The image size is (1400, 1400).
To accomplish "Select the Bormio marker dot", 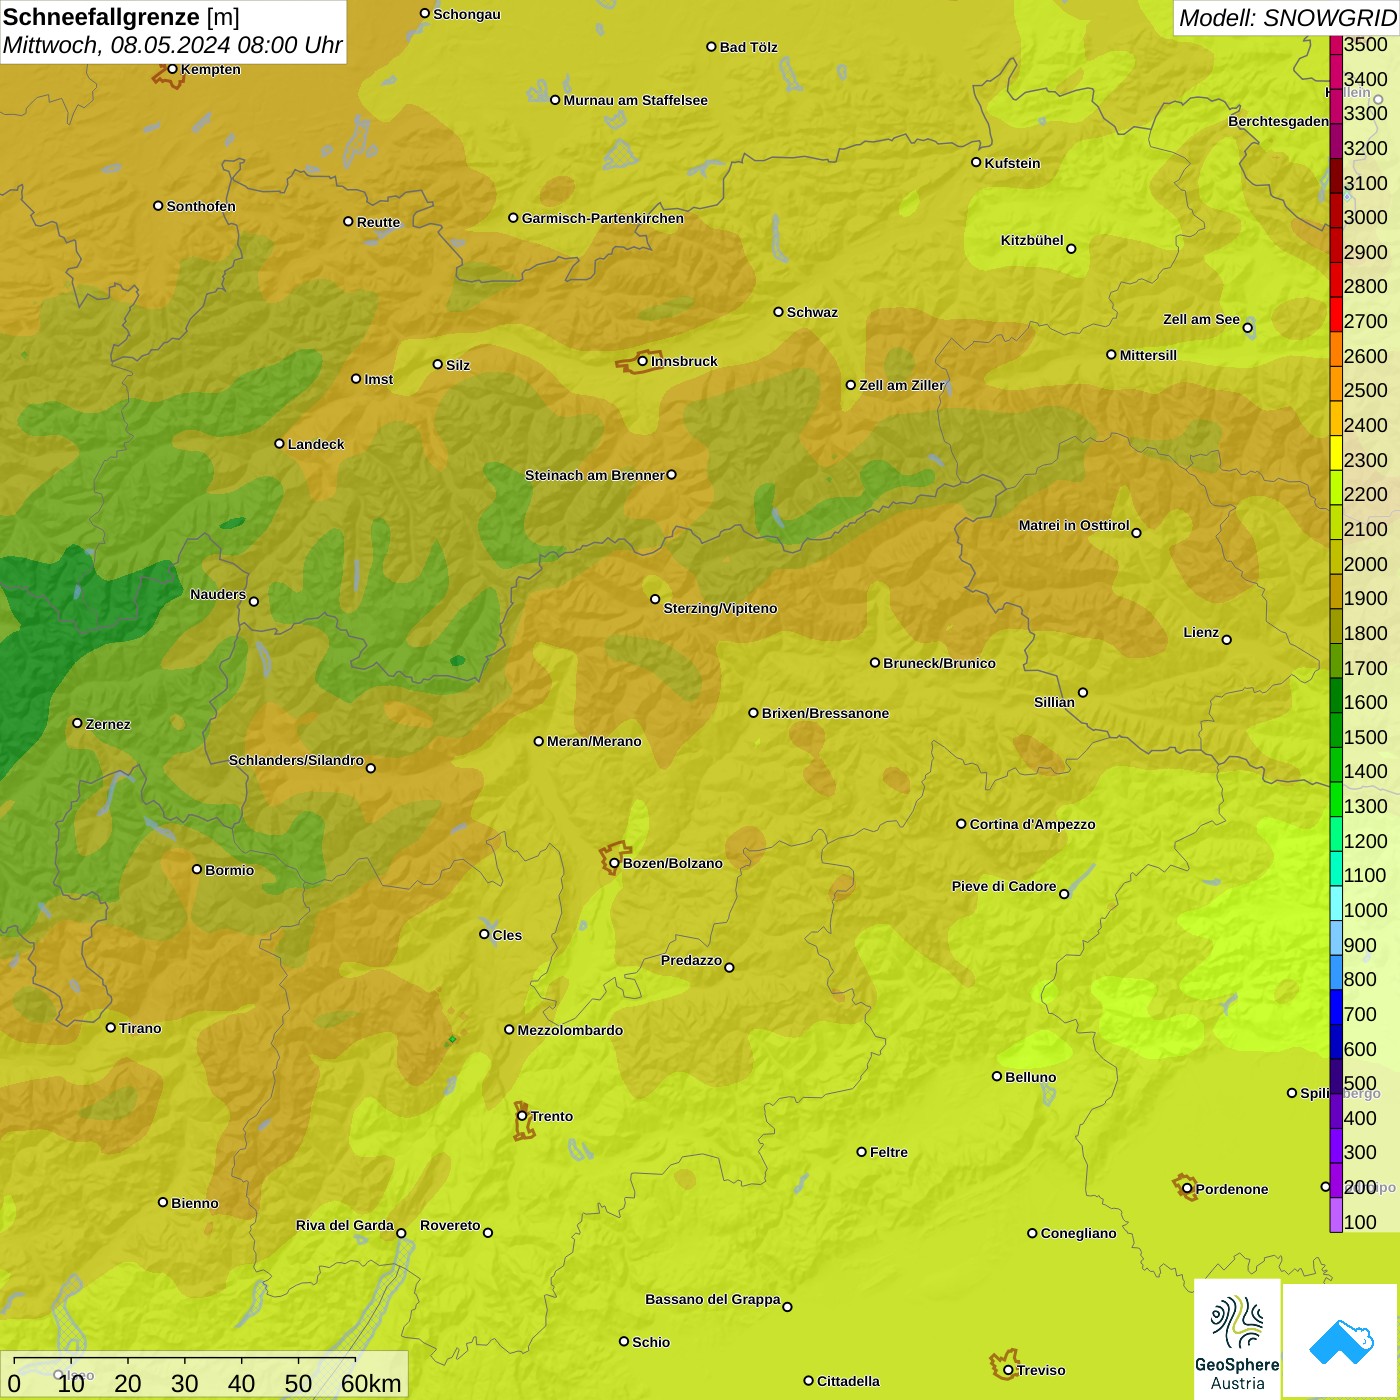I will (x=197, y=869).
